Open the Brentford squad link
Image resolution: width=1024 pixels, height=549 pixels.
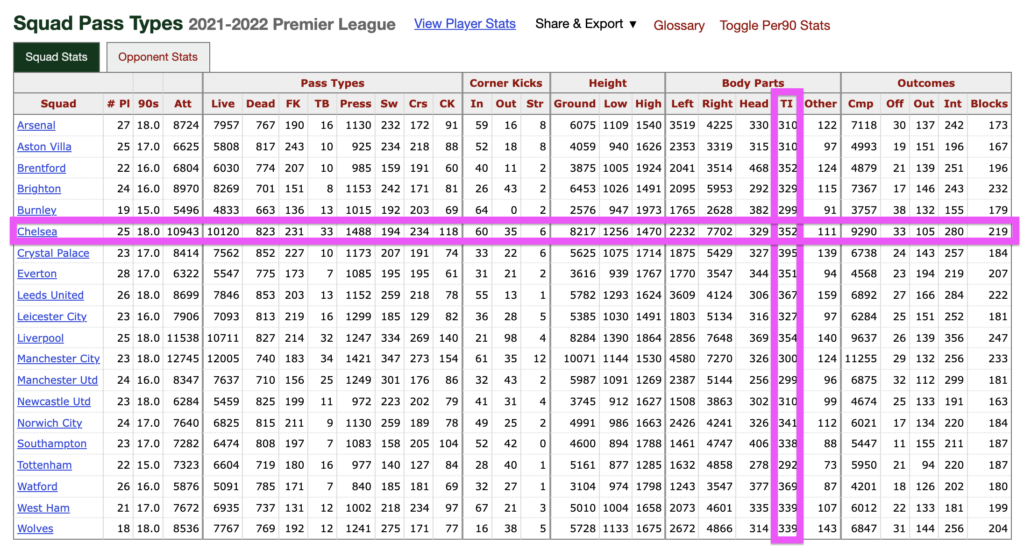pos(41,168)
